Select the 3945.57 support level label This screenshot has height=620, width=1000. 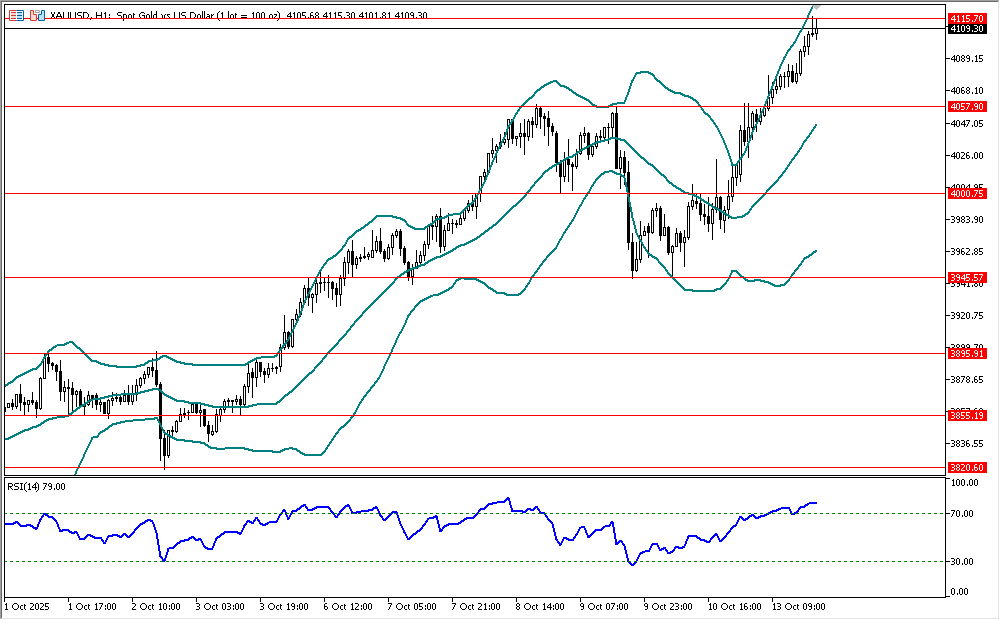(967, 277)
